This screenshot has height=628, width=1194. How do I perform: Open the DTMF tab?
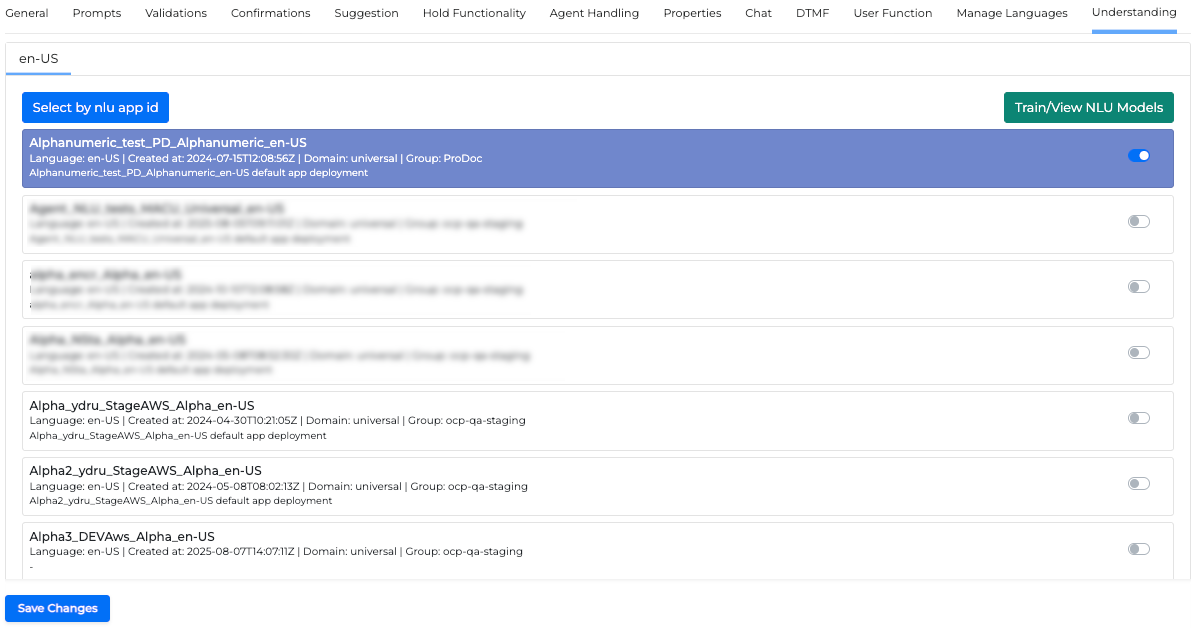(812, 14)
